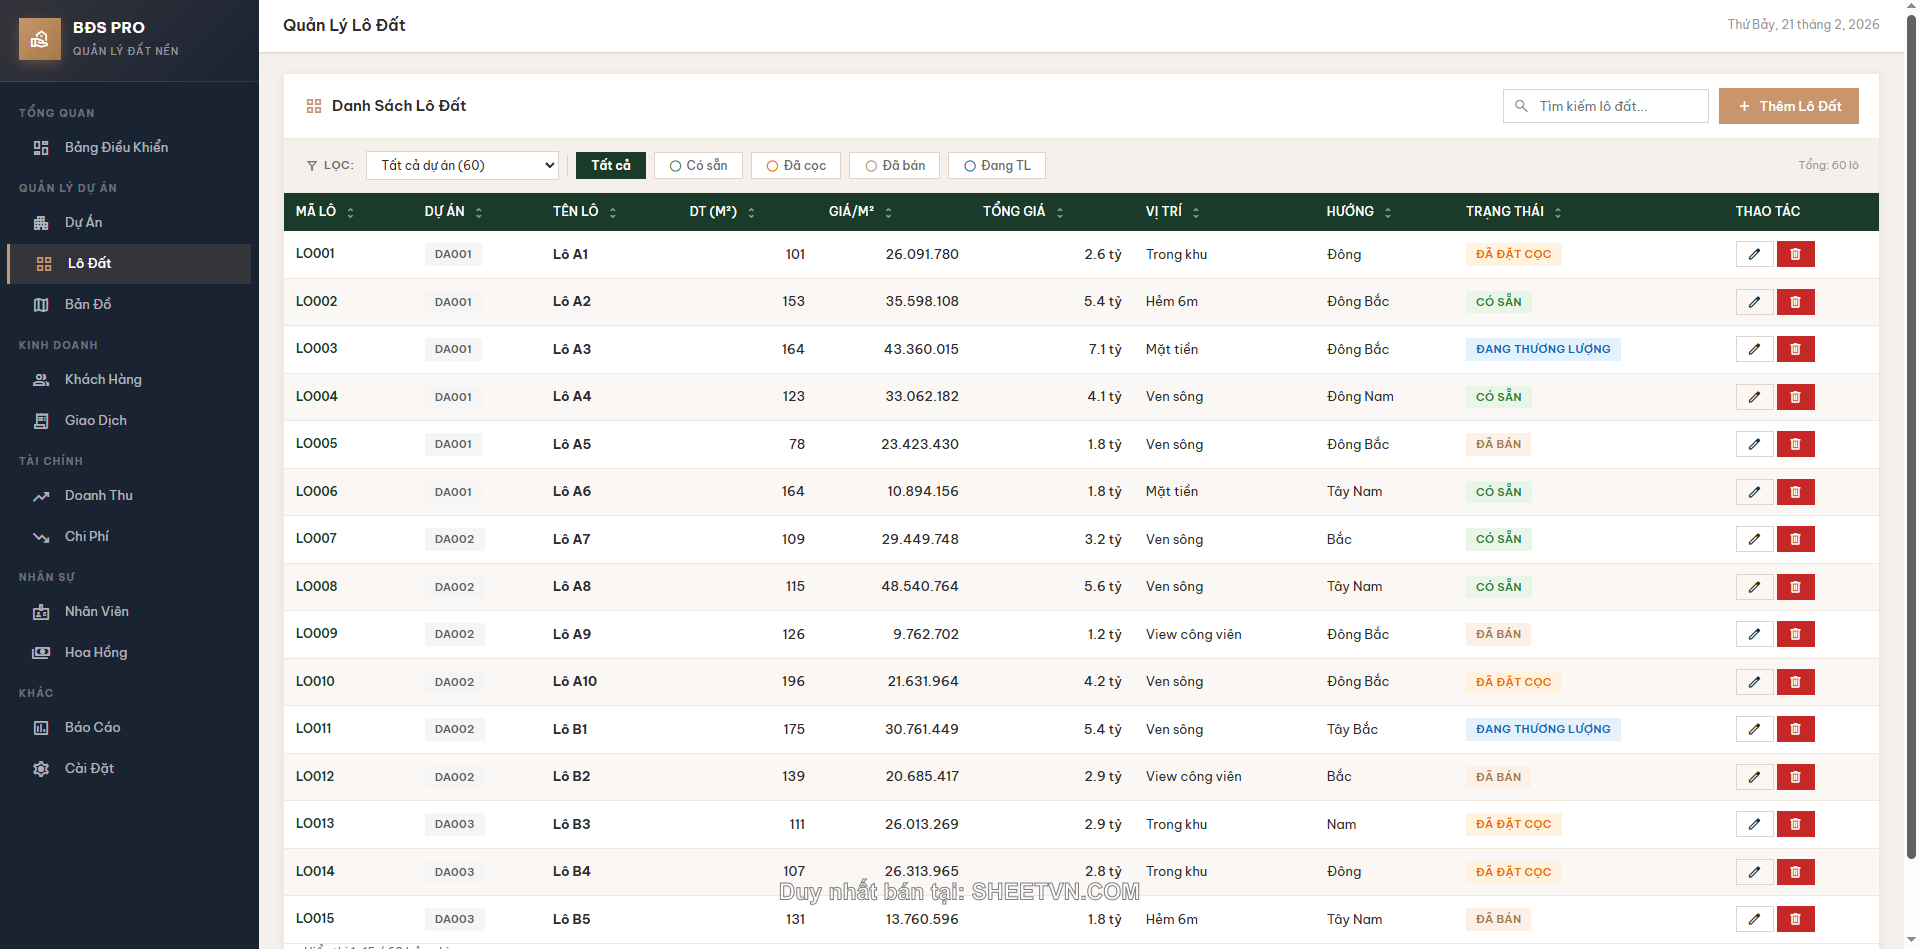Filter lots by 'Đang TL' status
Screen dimensions: 1919x949
pos(996,166)
